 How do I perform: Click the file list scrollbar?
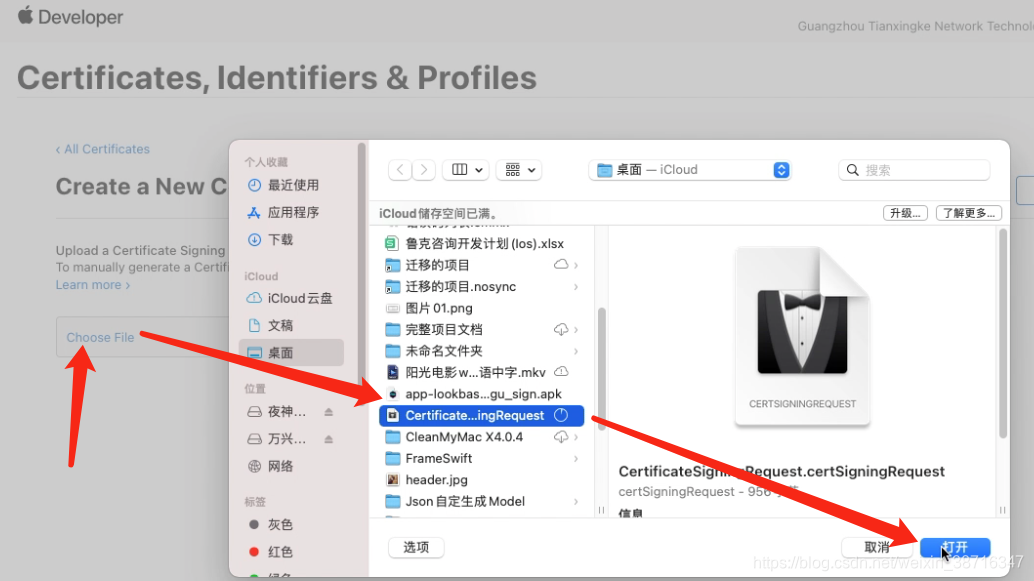click(601, 369)
